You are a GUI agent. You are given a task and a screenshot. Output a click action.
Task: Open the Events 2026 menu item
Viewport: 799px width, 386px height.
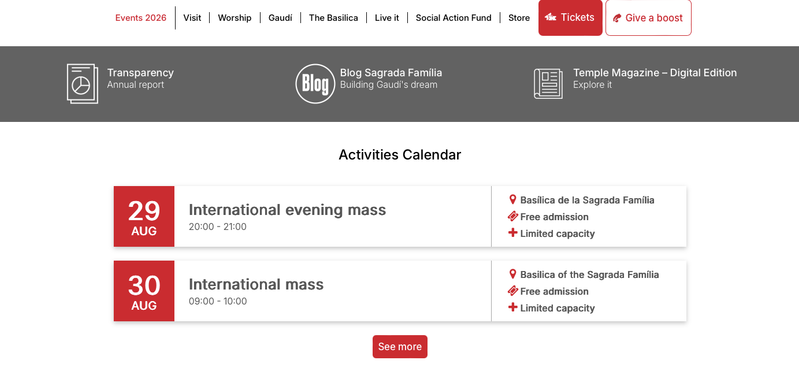pos(141,18)
